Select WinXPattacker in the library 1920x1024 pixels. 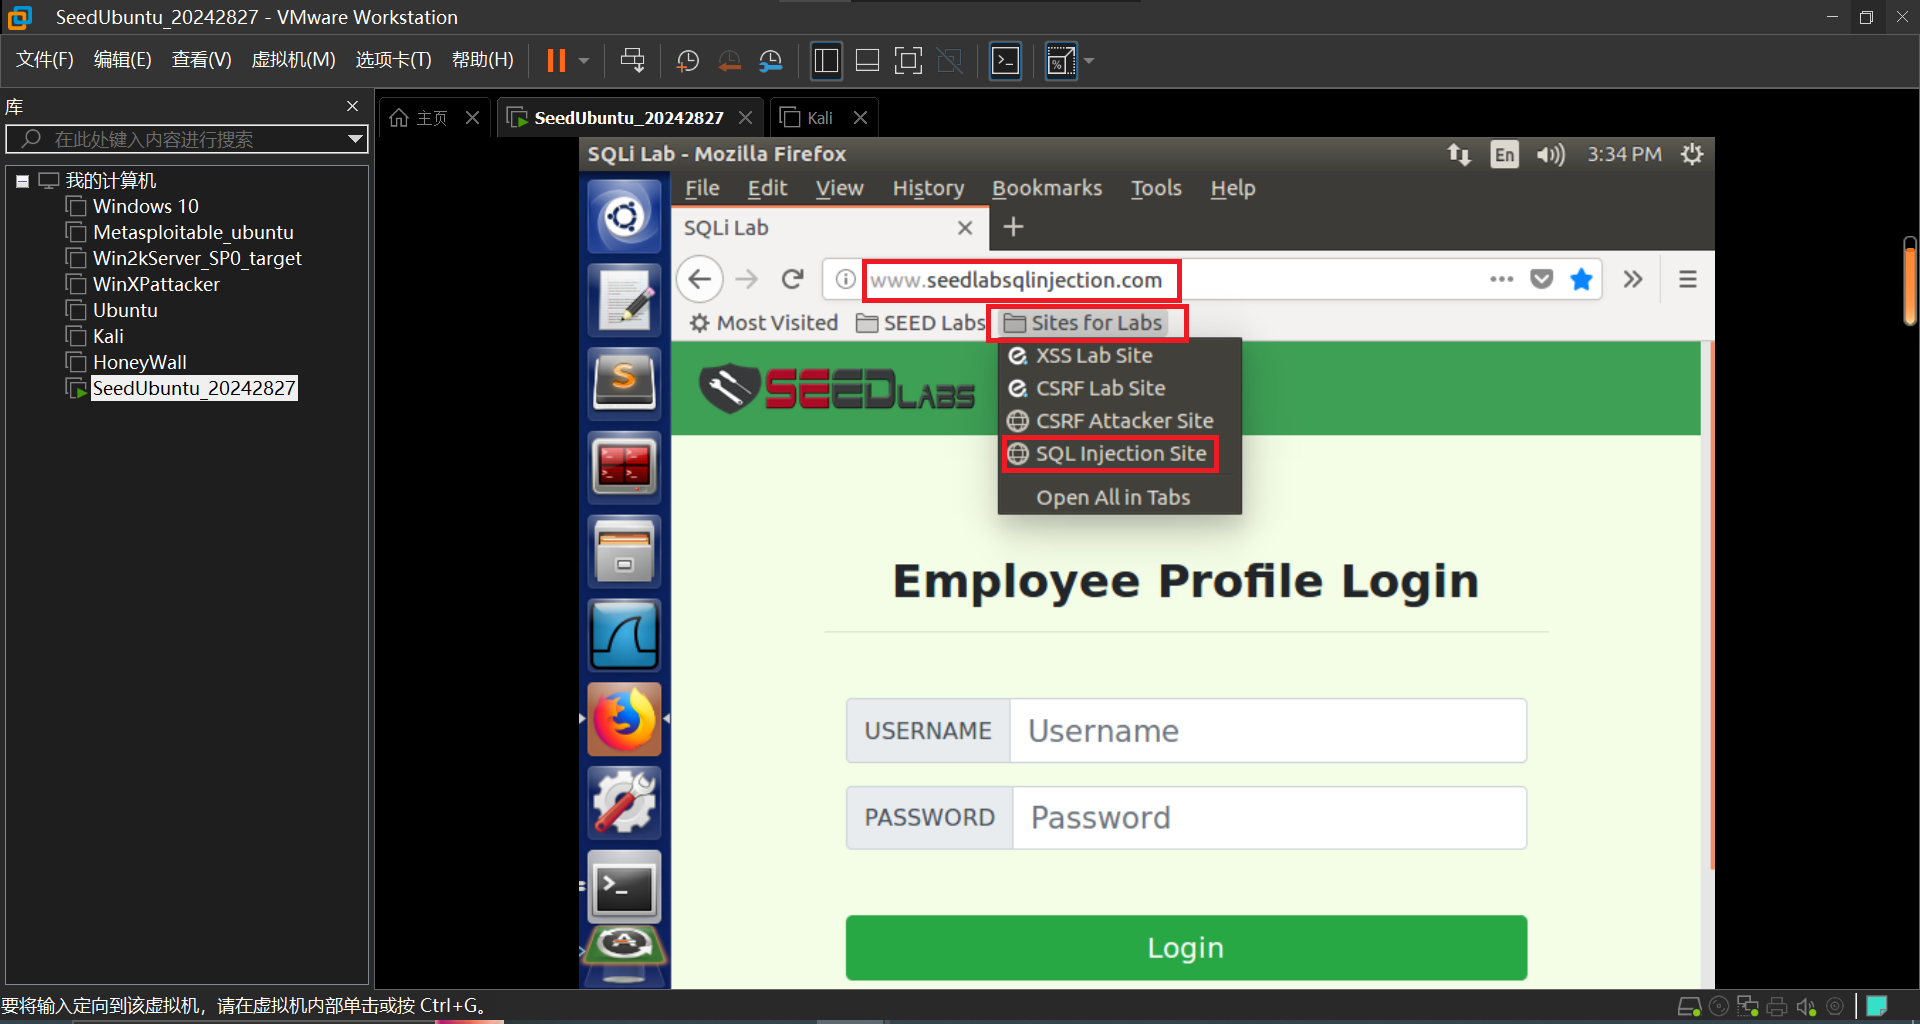(x=156, y=284)
